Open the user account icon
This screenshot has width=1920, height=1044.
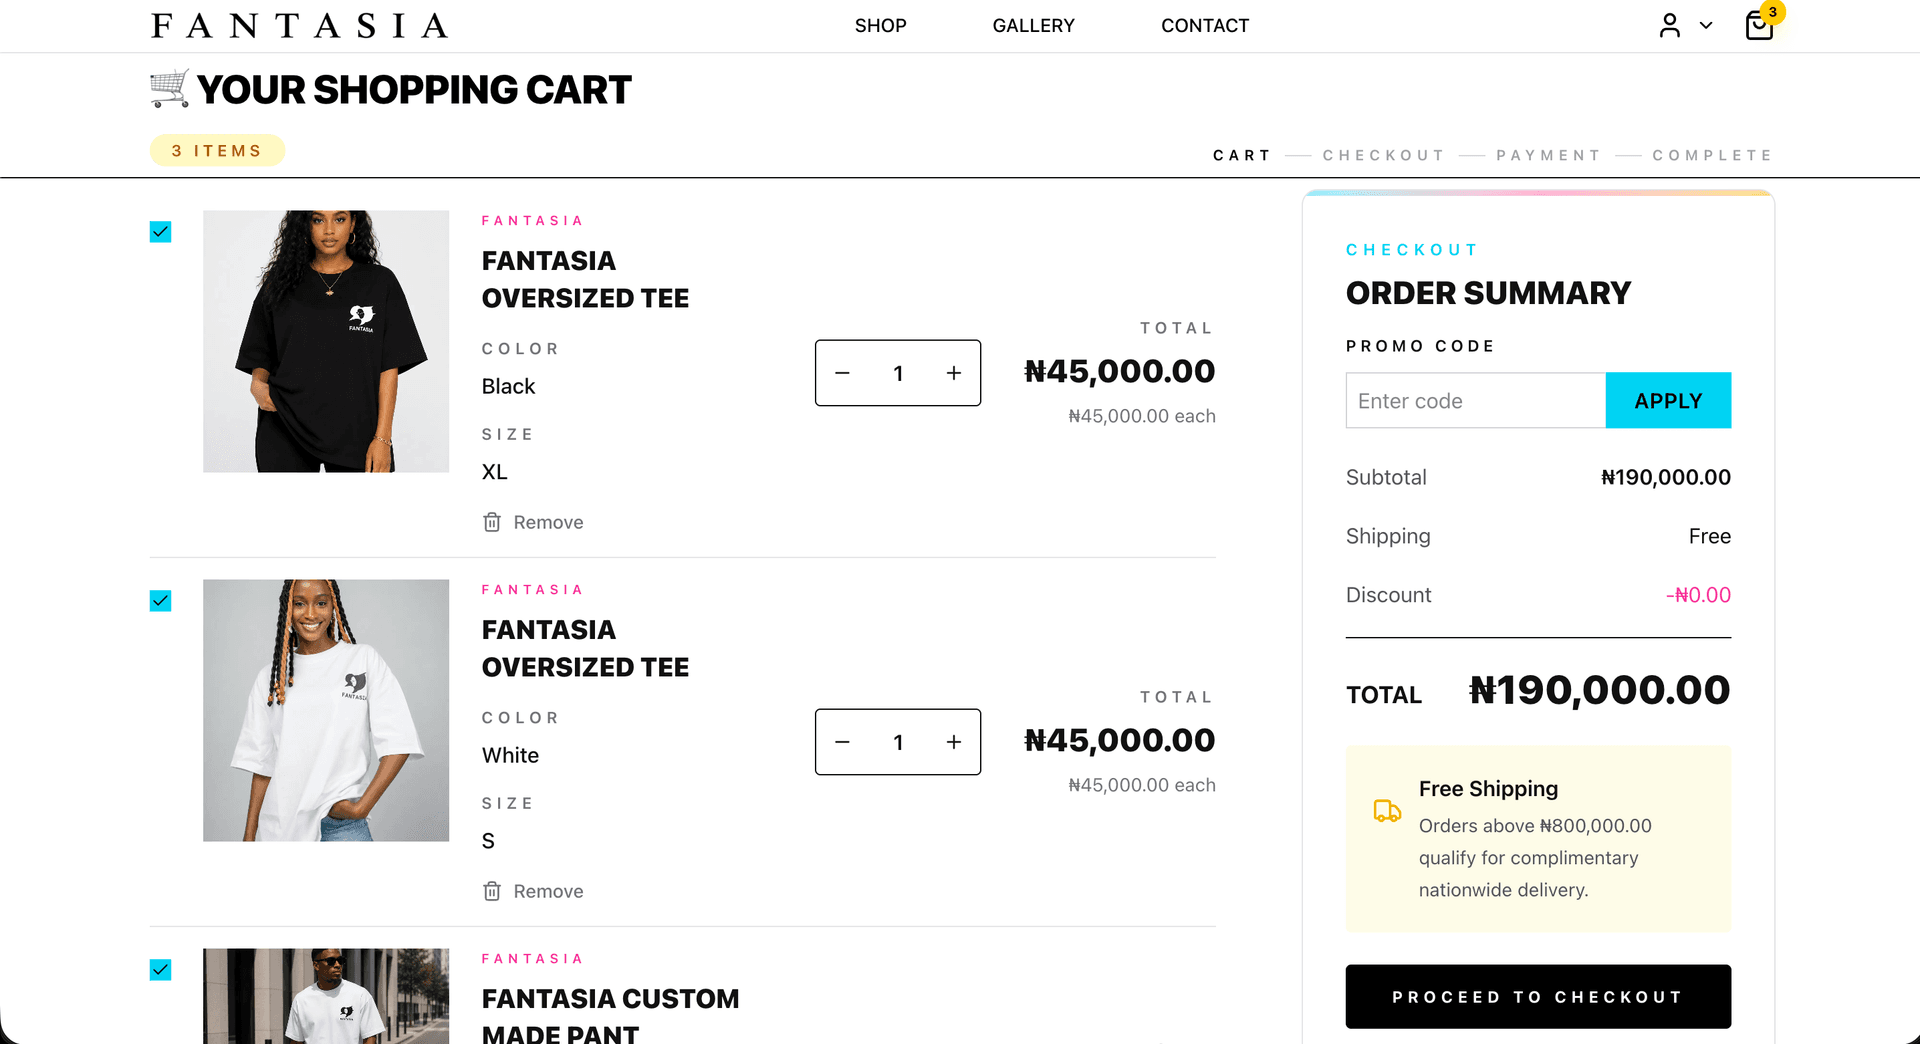1669,26
